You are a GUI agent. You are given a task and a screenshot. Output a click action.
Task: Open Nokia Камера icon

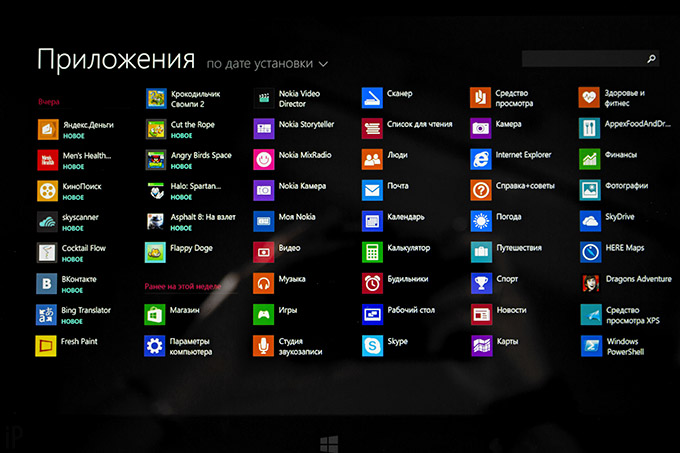tap(264, 191)
